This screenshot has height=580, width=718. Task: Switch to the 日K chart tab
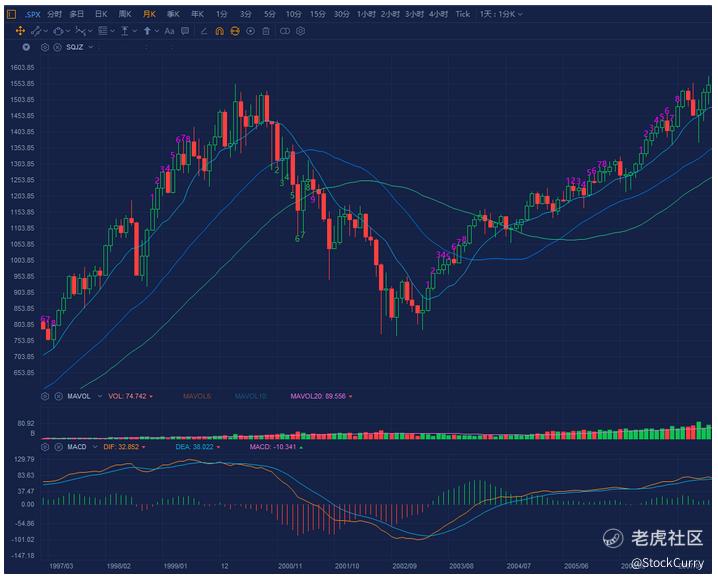coord(101,14)
